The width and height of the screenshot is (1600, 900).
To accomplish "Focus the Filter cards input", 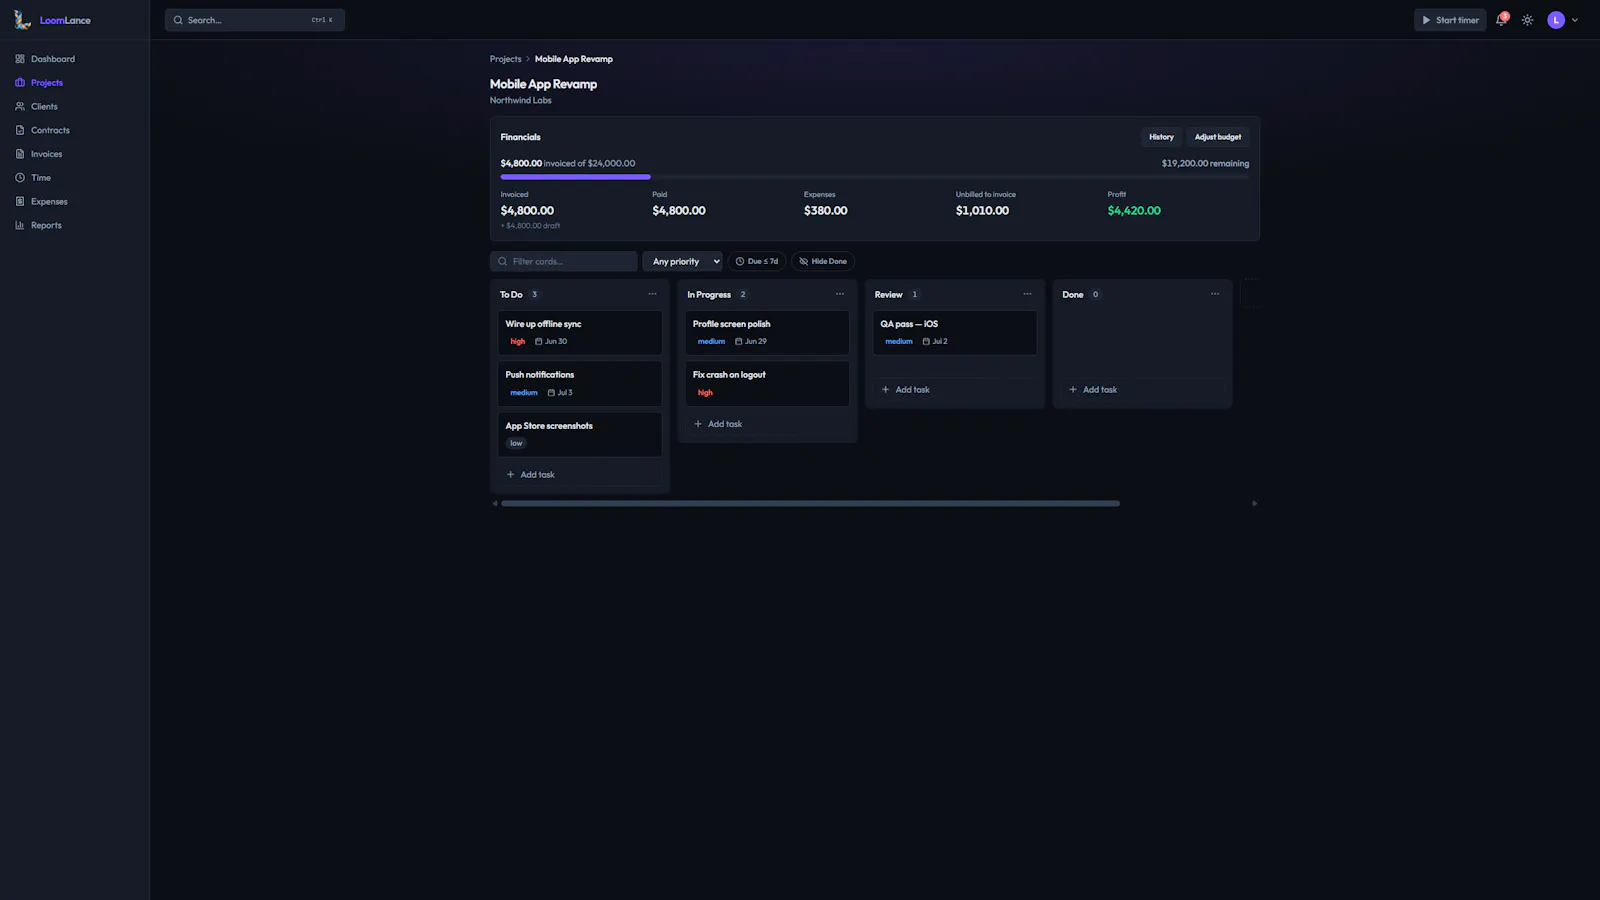I will tap(564, 261).
